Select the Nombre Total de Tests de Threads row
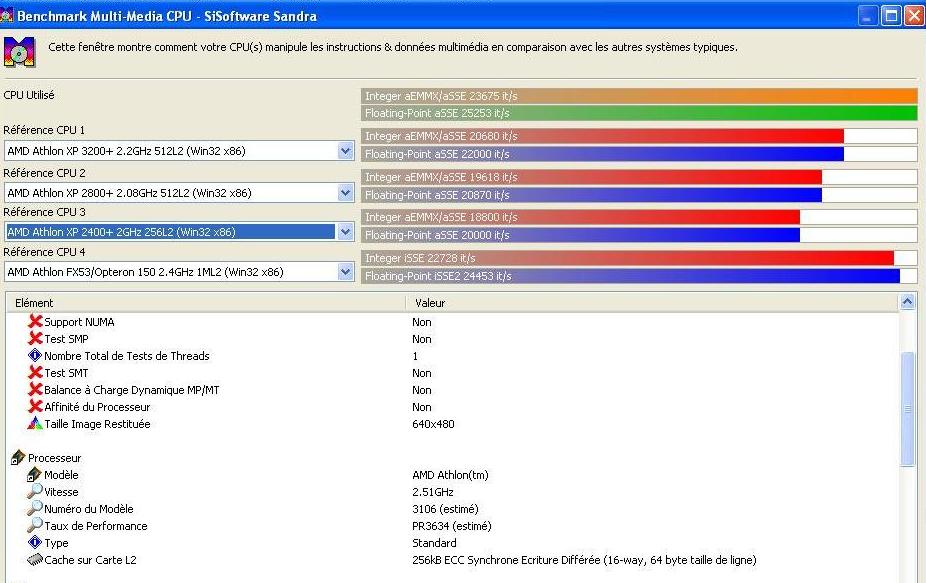This screenshot has height=583, width=926. [126, 356]
